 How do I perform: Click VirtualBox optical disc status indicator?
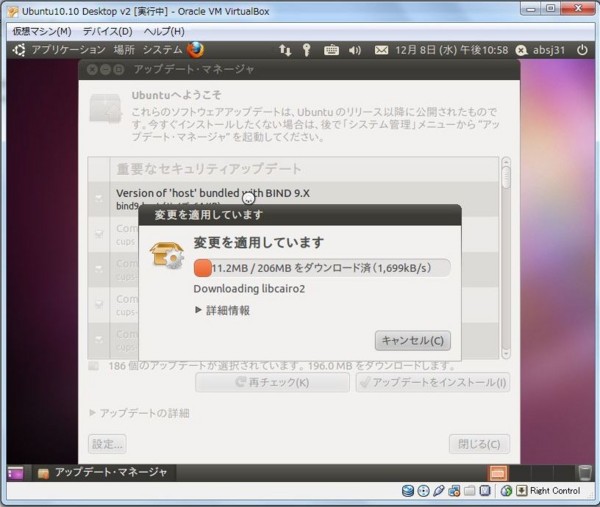423,491
